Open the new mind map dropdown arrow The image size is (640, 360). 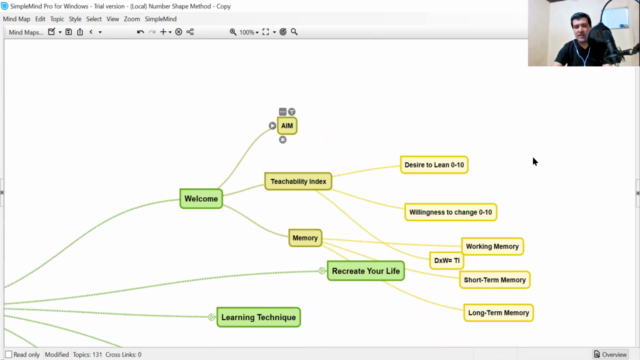pos(60,32)
